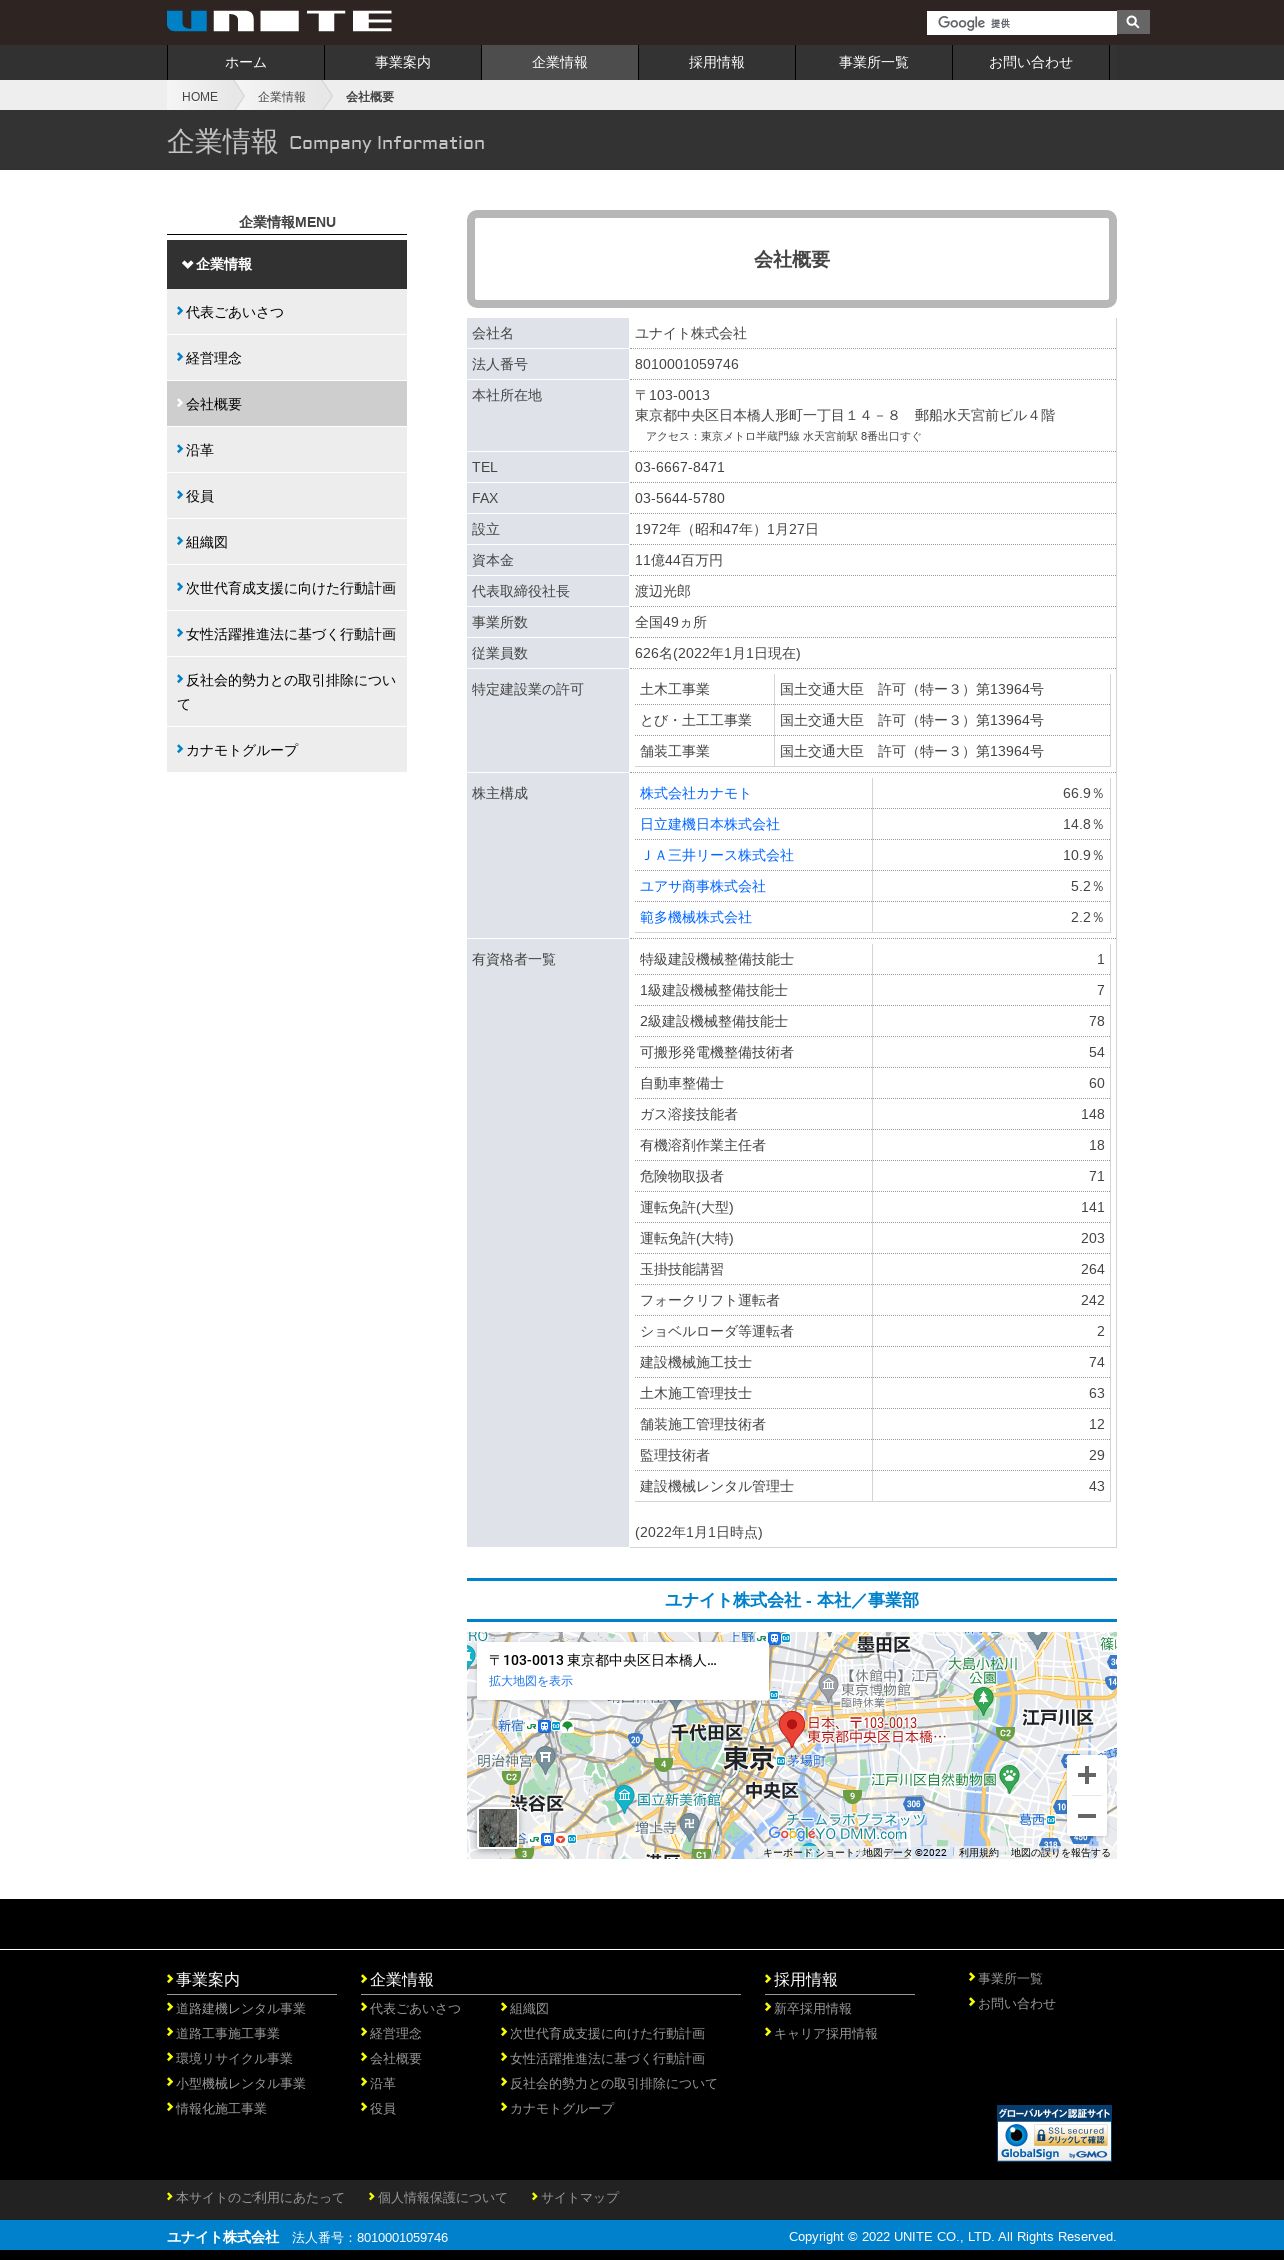Zoom out with map minus button
The height and width of the screenshot is (2260, 1284).
tap(1087, 1816)
